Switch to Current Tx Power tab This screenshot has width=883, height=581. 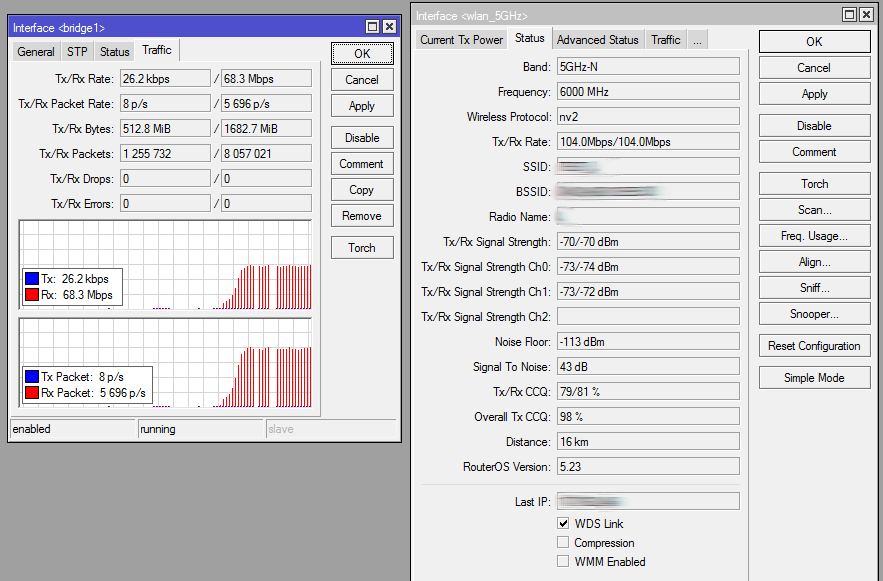(461, 40)
